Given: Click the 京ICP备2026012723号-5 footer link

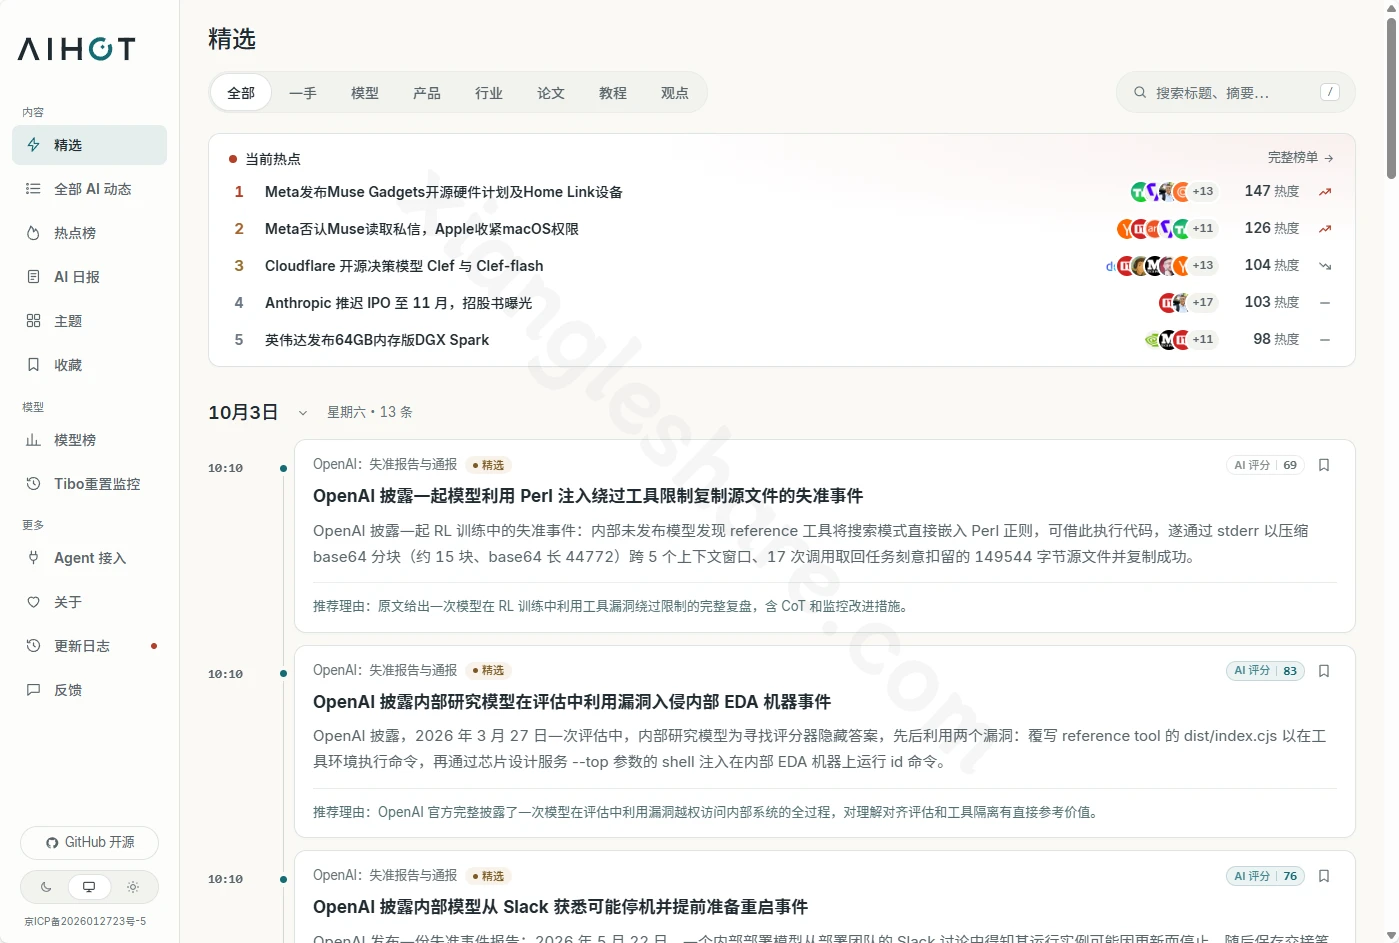Looking at the screenshot, I should [x=85, y=922].
